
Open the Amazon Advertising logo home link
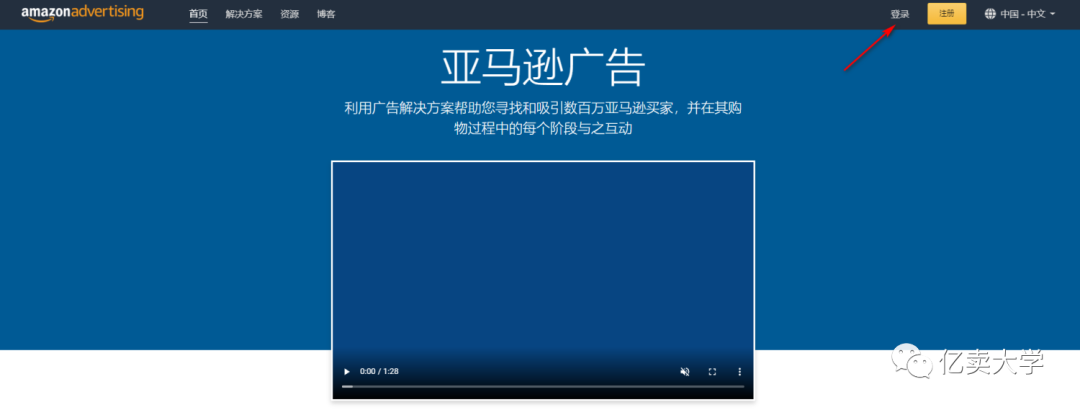82,13
